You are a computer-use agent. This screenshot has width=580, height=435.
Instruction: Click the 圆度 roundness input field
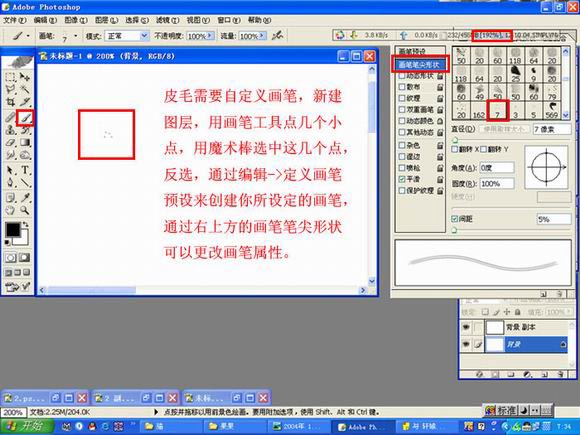pyautogui.click(x=496, y=183)
